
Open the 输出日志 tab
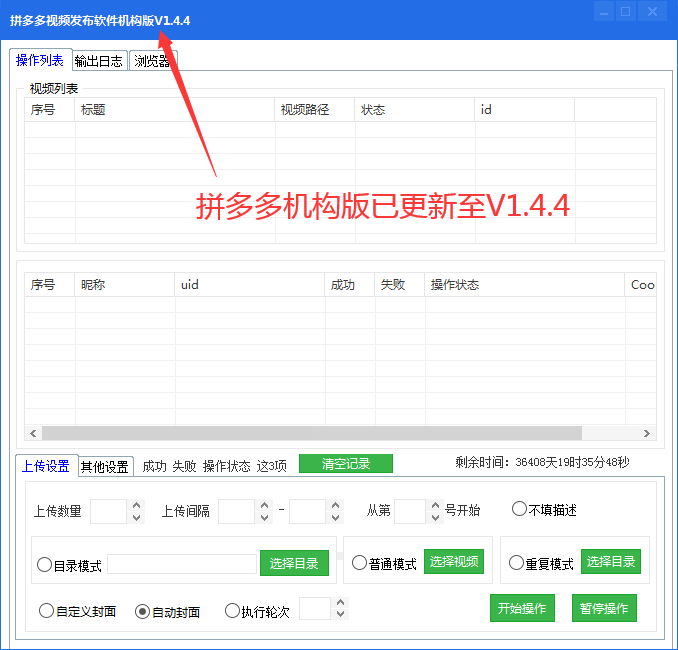click(x=99, y=61)
